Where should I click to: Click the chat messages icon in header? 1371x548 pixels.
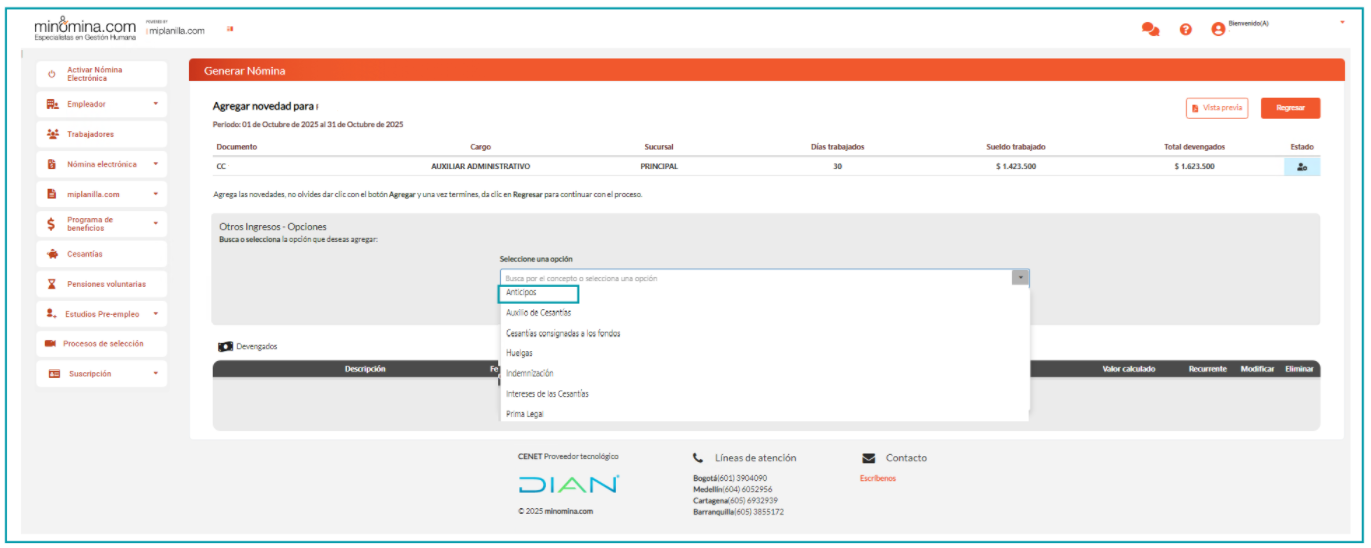[1150, 30]
